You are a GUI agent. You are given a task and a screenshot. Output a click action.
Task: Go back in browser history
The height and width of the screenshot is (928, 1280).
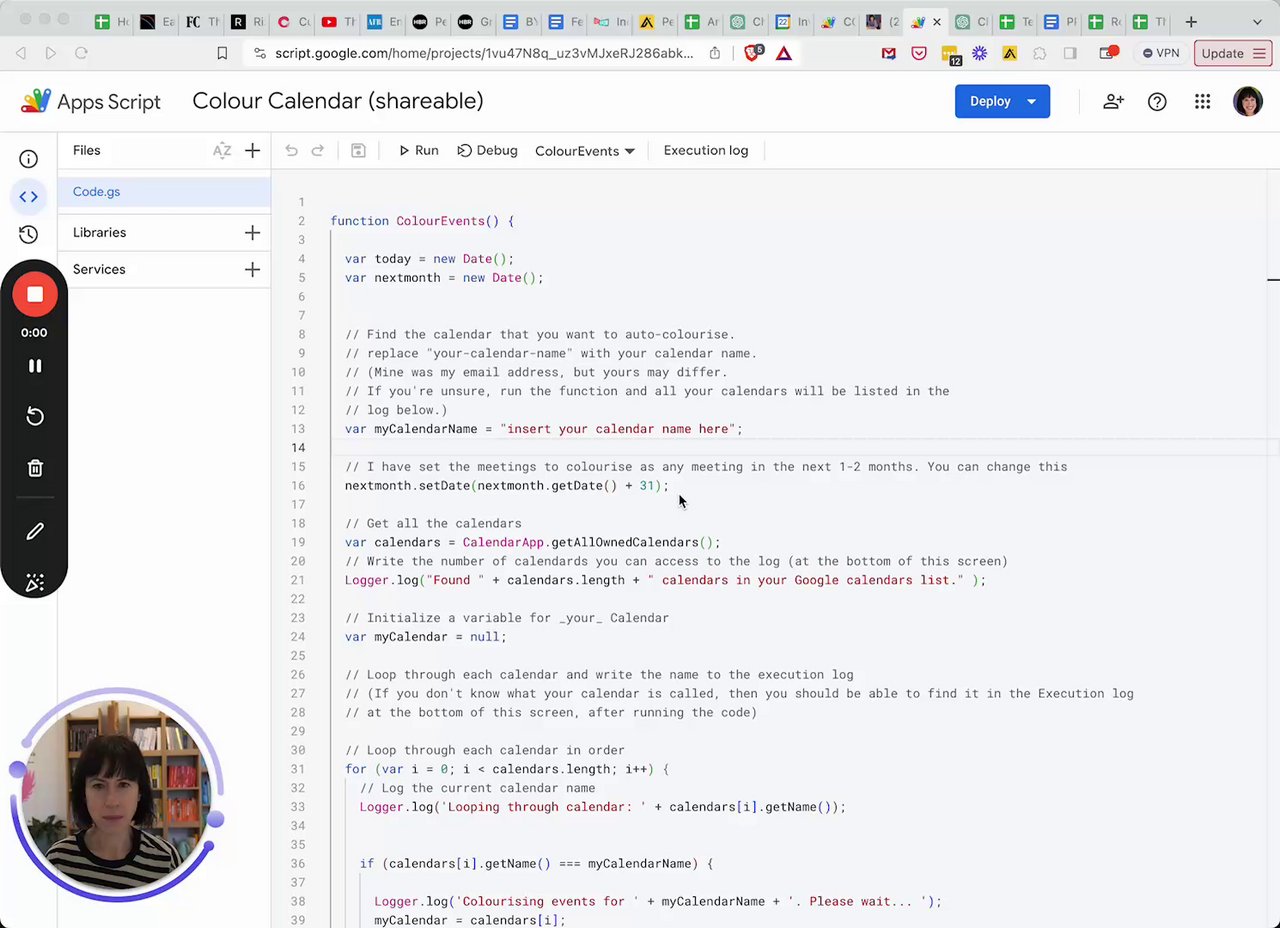point(21,53)
